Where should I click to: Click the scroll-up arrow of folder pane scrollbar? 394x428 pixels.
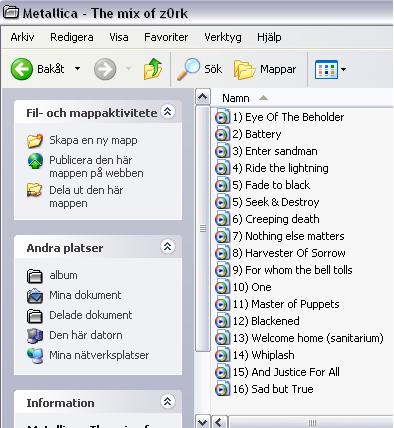coord(203,97)
